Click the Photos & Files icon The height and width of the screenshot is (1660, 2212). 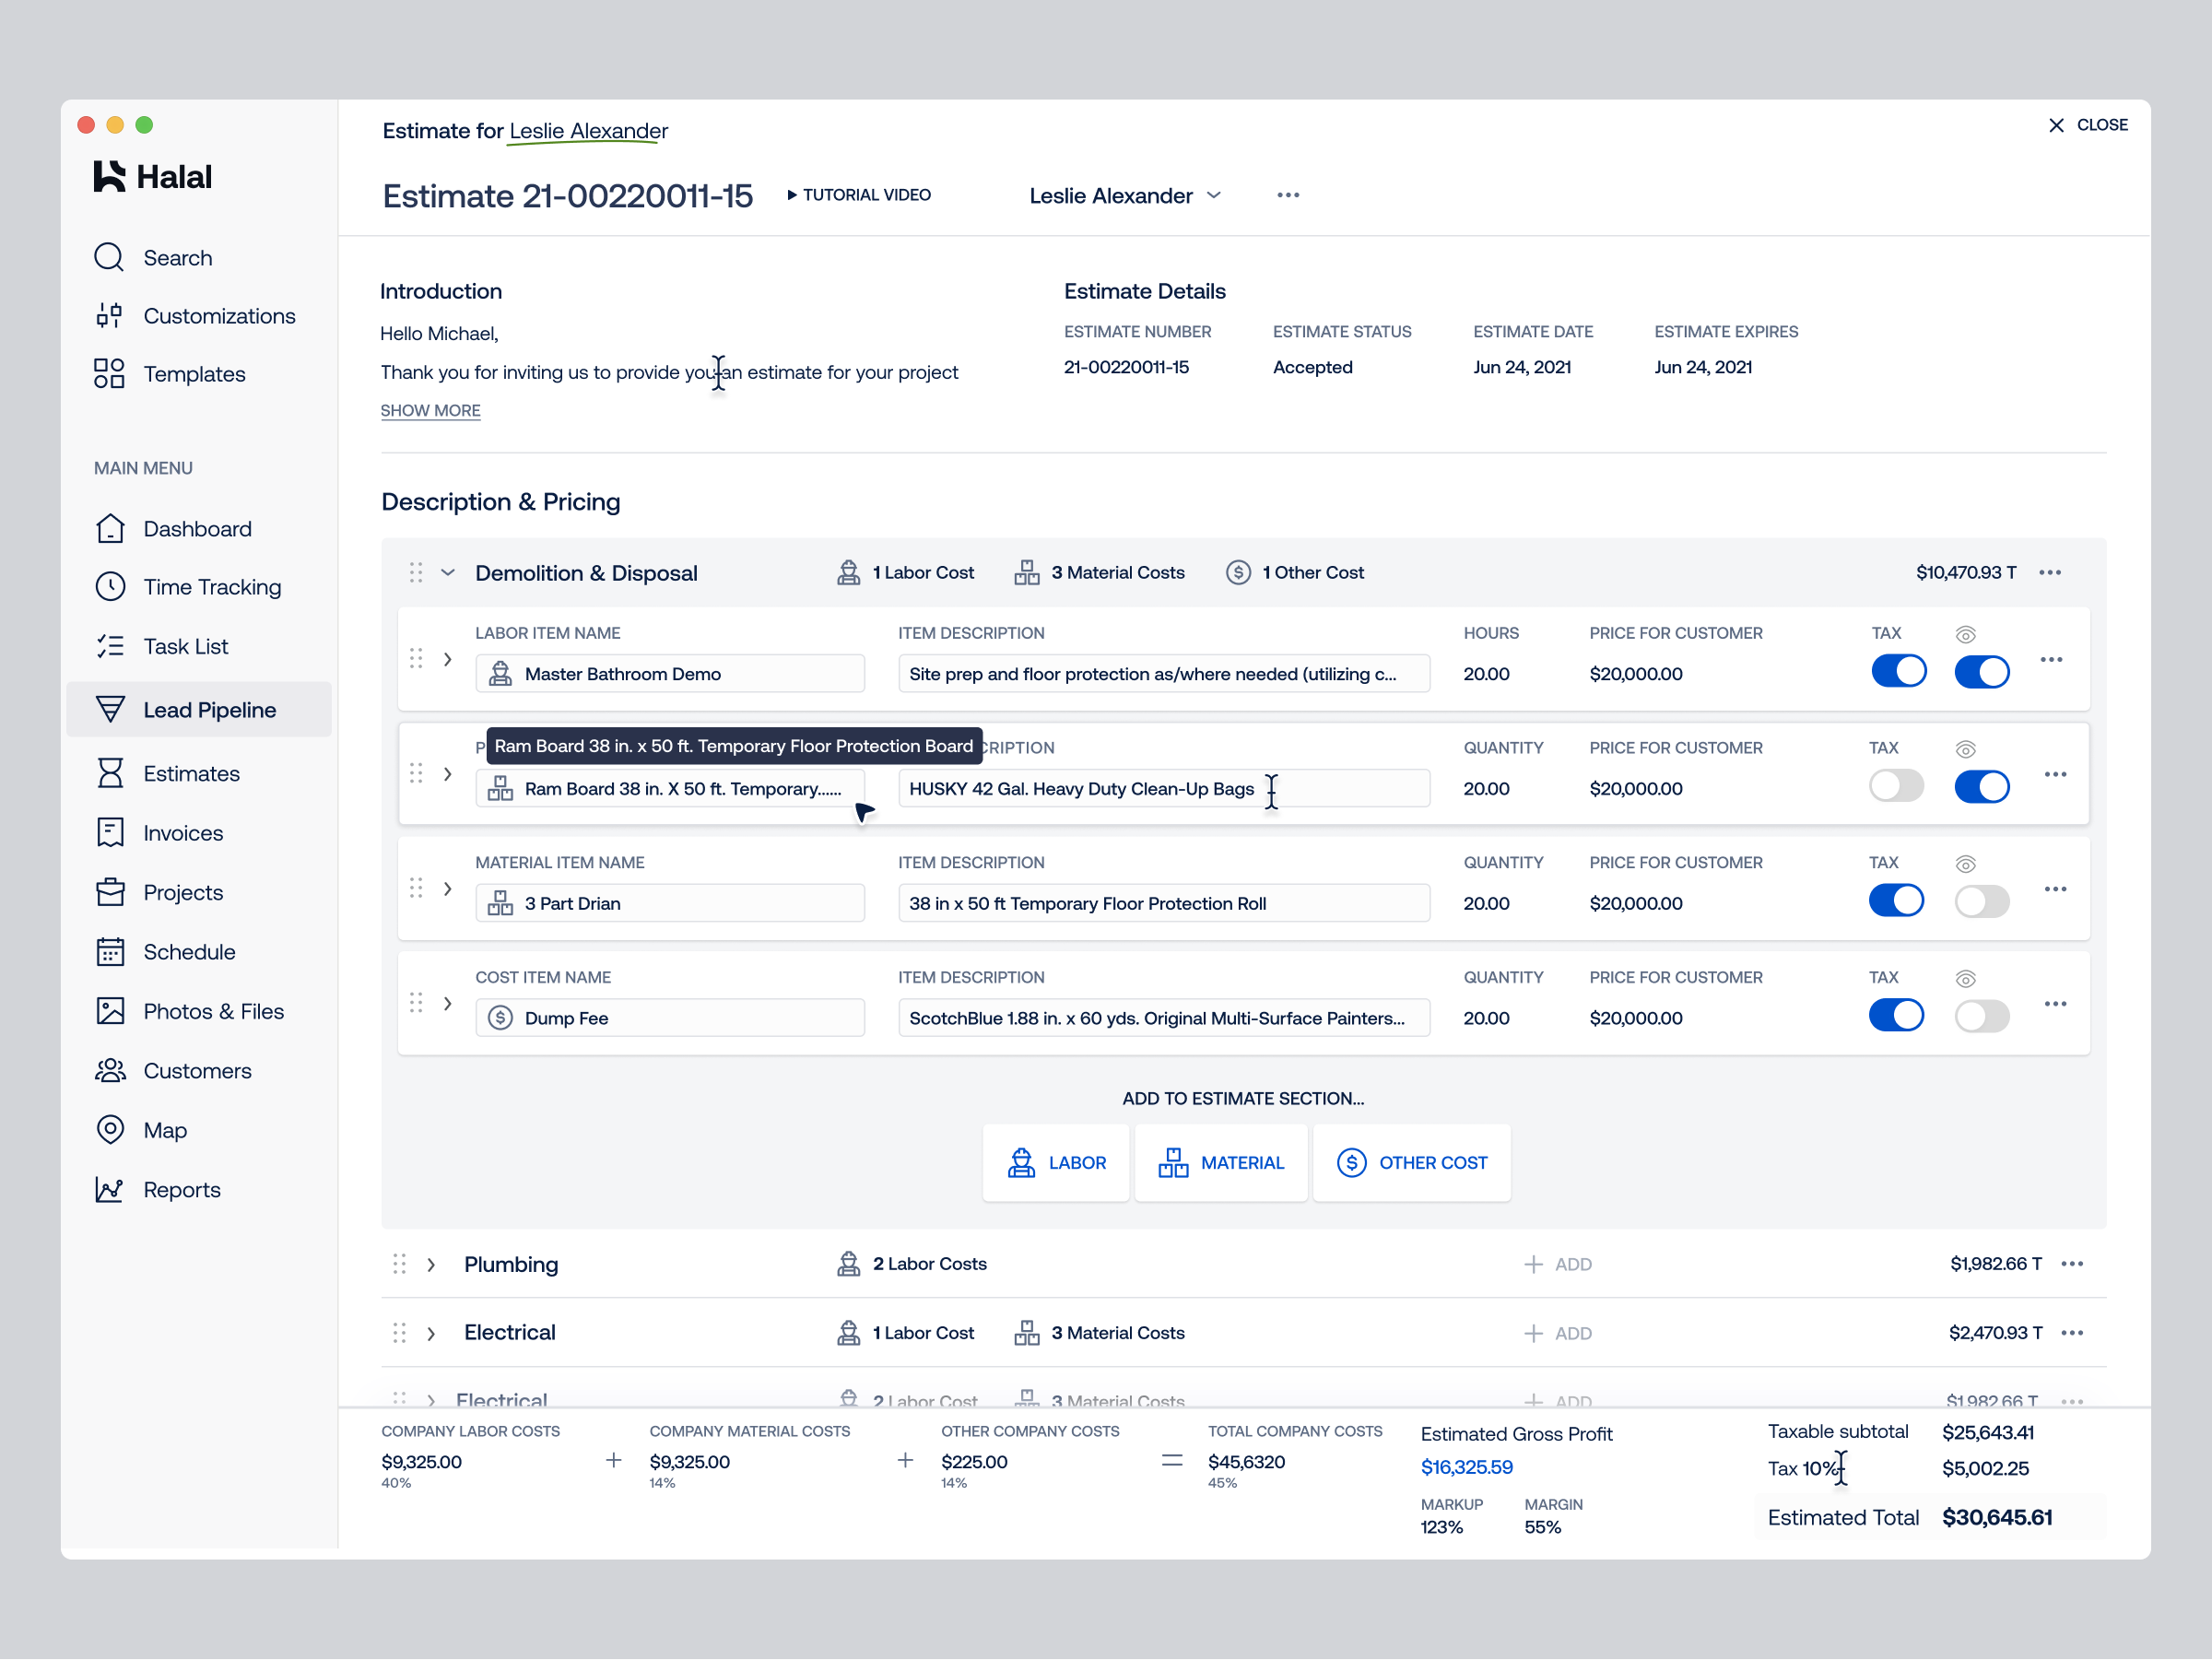(x=110, y=1011)
